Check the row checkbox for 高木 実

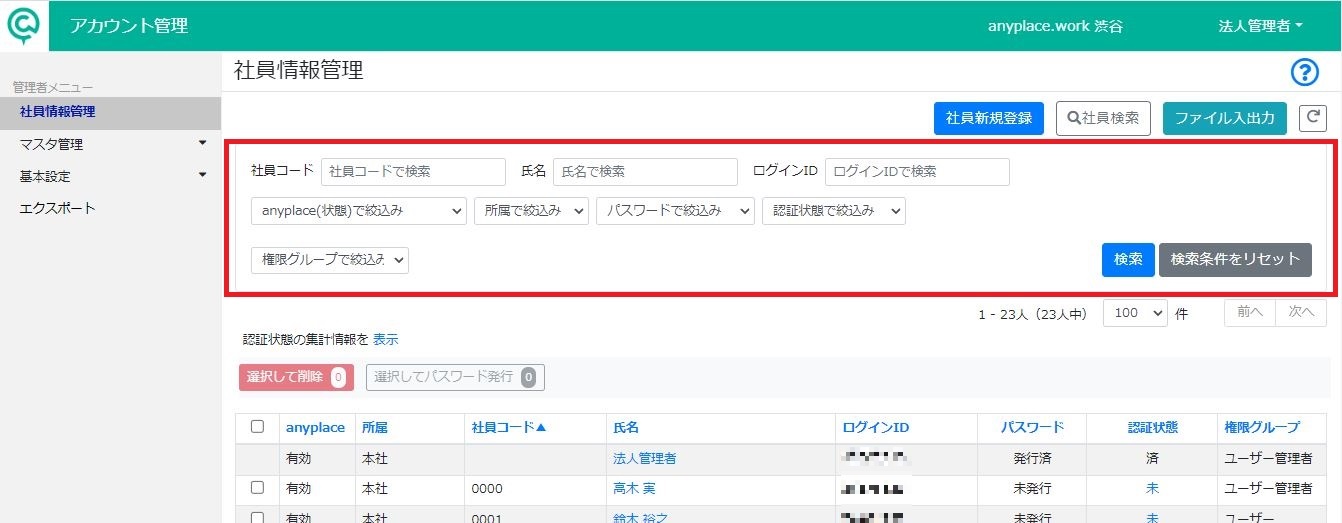(x=257, y=488)
